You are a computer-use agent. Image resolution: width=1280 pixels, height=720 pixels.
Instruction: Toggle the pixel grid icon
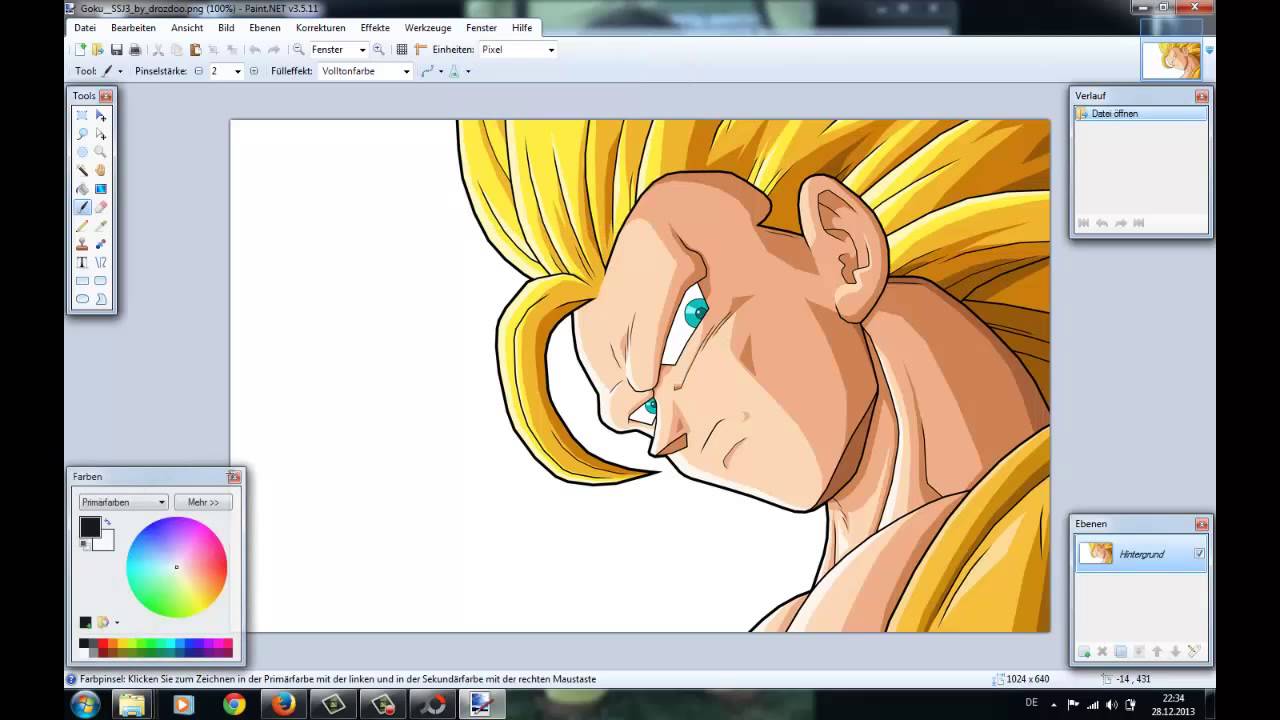[x=402, y=49]
